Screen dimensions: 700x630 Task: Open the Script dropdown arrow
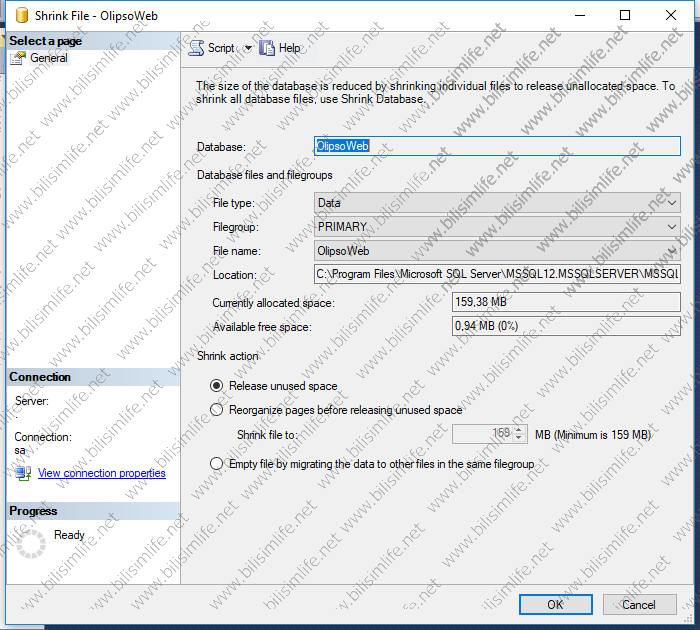248,48
